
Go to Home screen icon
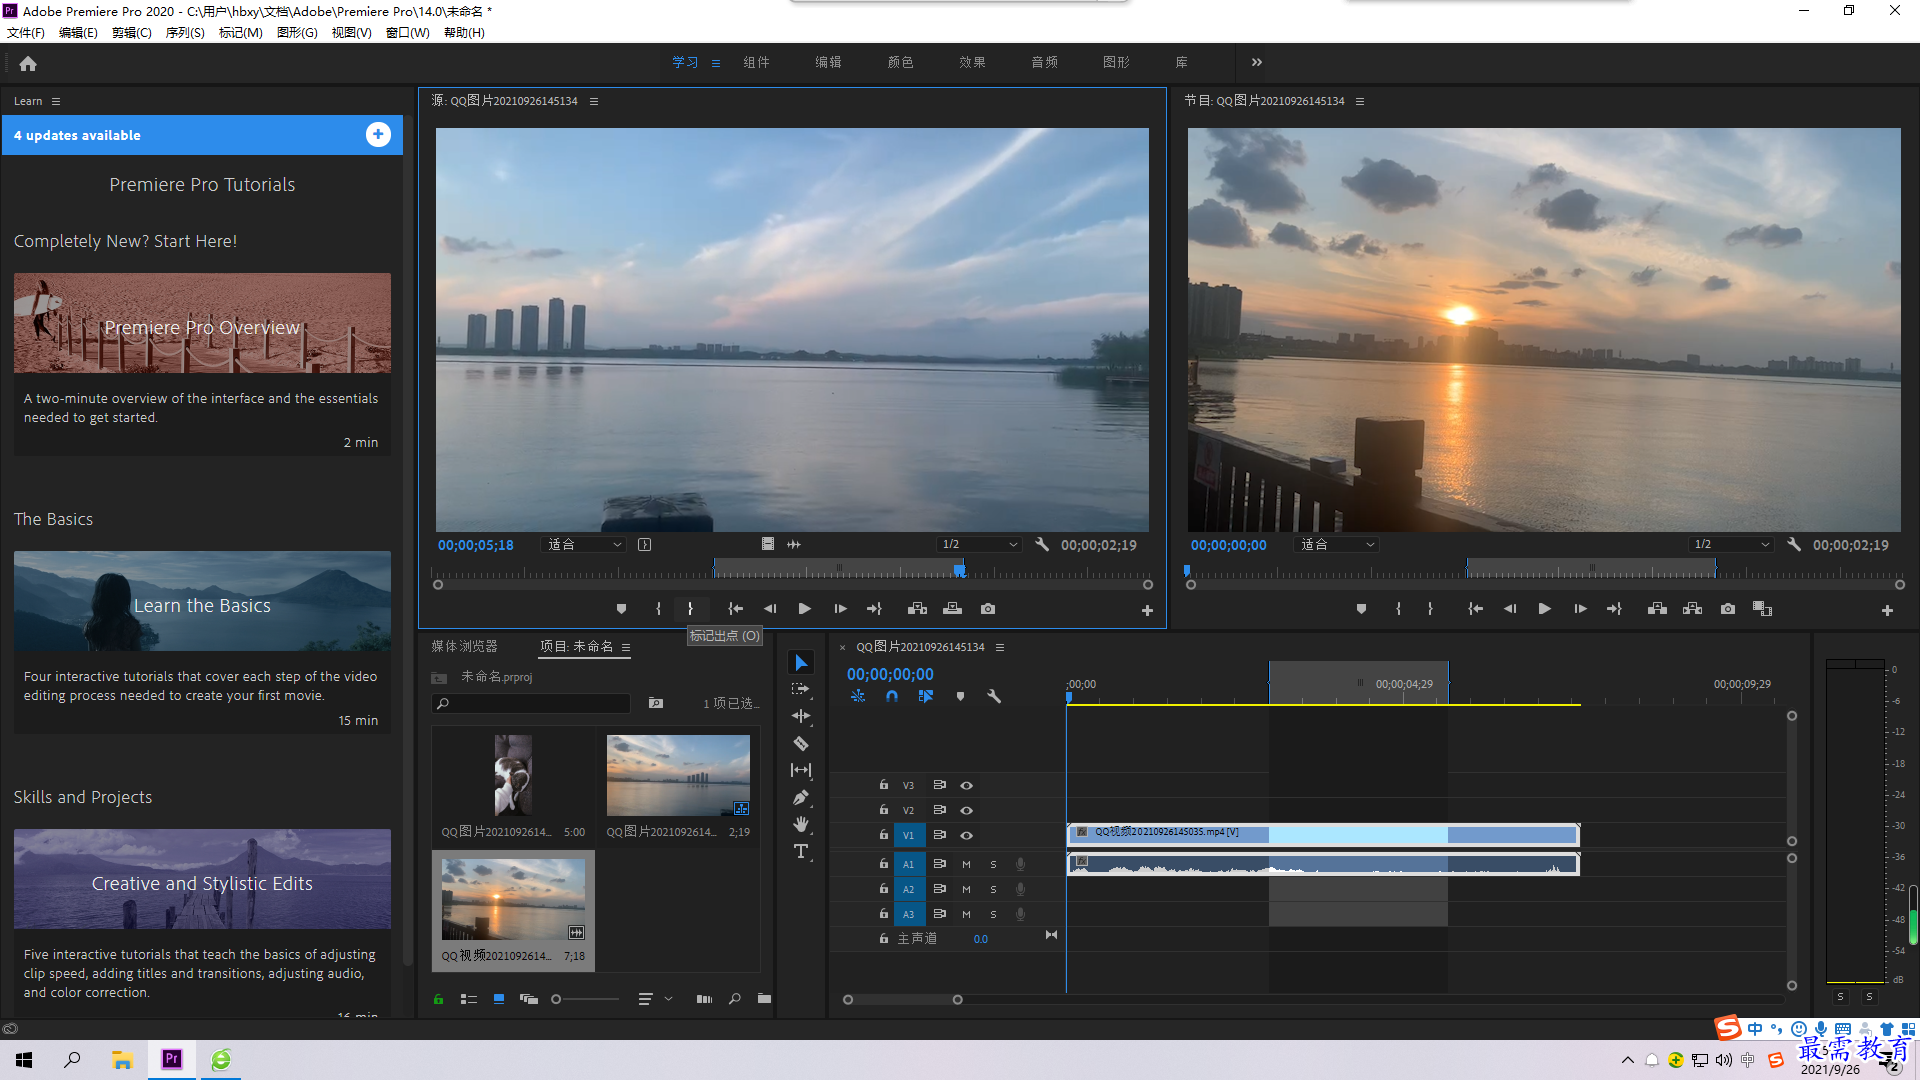pos(28,64)
